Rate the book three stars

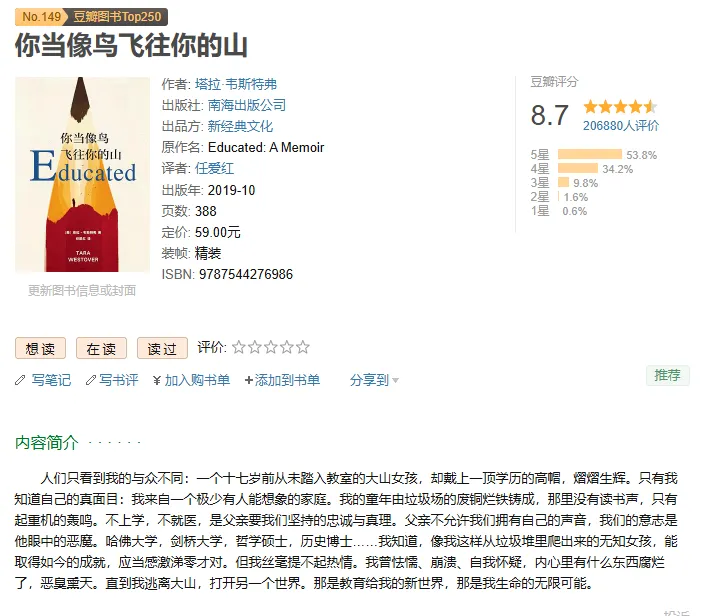coord(271,347)
